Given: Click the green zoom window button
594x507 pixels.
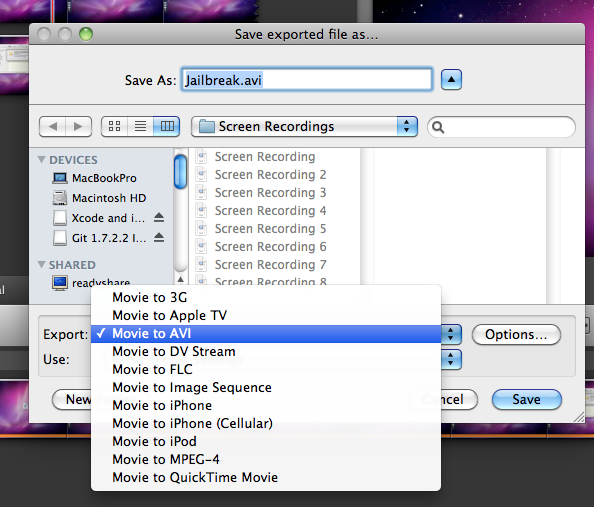Looking at the screenshot, I should [x=86, y=34].
